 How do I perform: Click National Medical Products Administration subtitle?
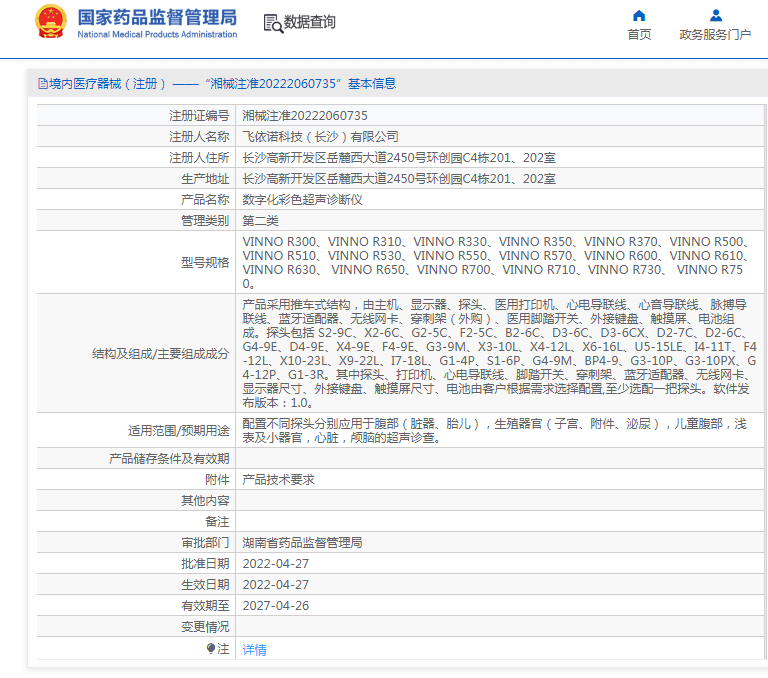pyautogui.click(x=157, y=34)
